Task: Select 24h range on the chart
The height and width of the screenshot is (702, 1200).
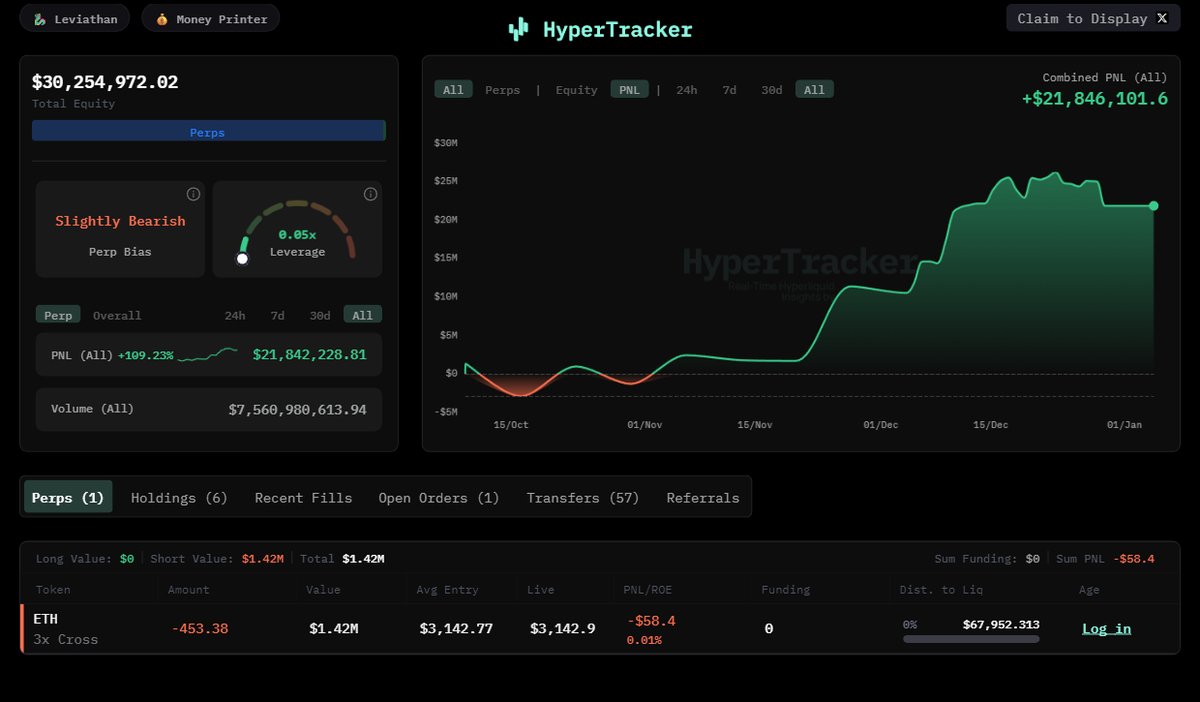Action: pos(686,90)
